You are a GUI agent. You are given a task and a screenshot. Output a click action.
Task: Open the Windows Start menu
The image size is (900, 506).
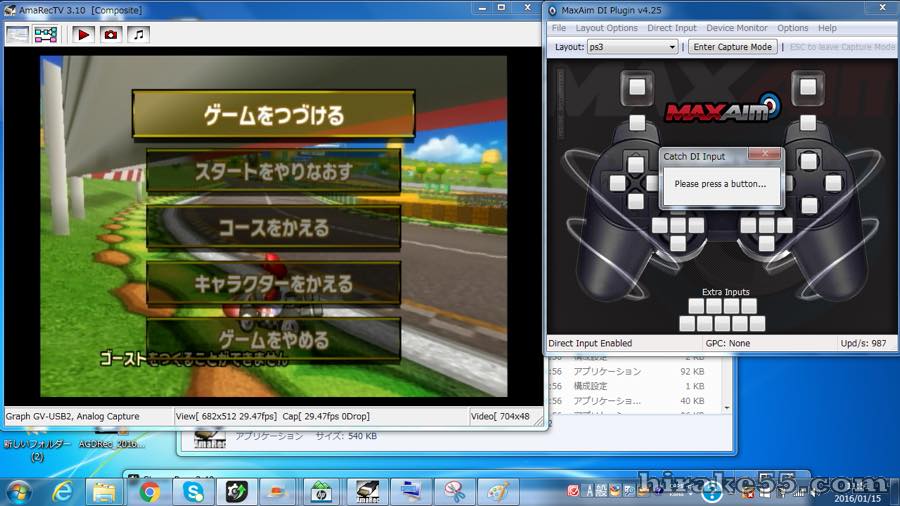(x=18, y=492)
